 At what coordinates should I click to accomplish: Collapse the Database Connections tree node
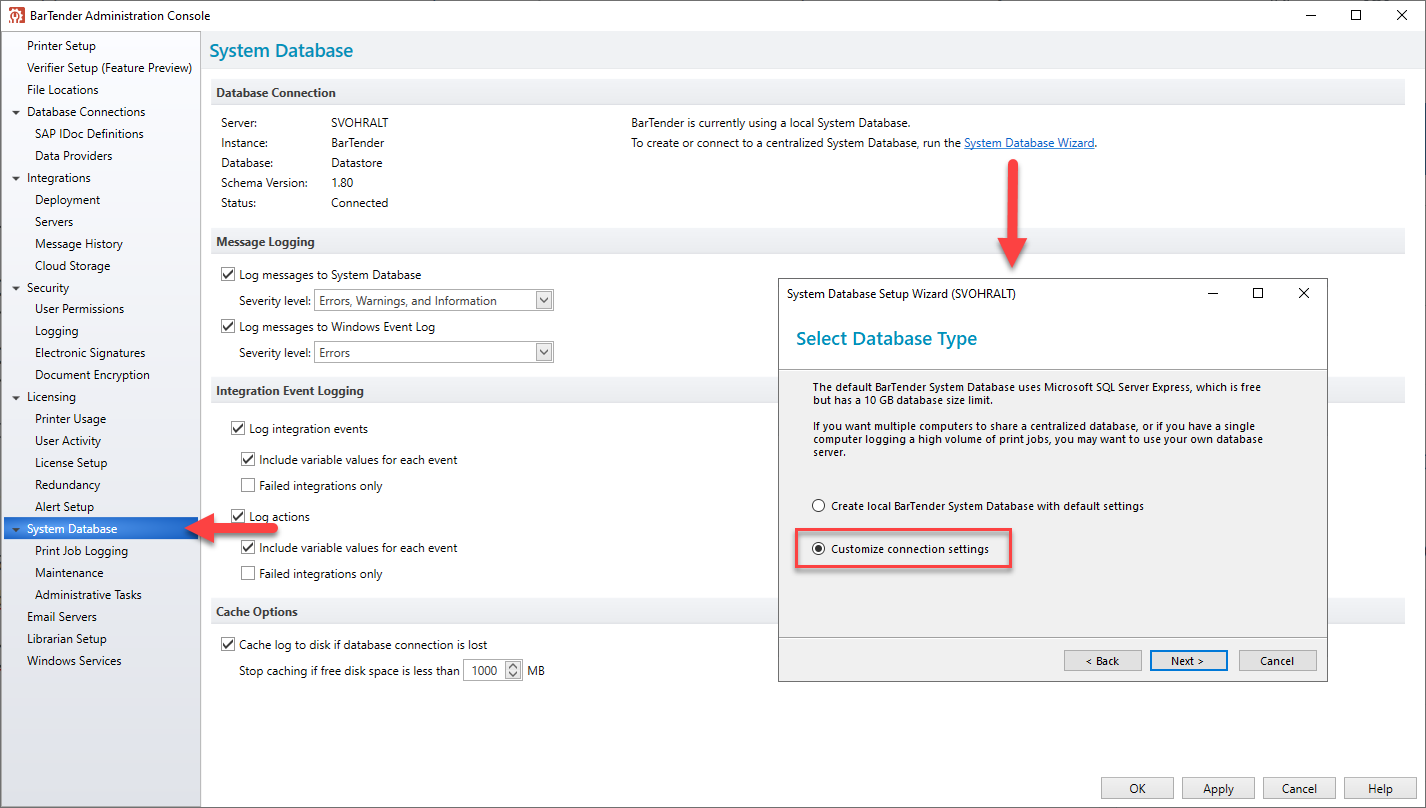[x=16, y=112]
